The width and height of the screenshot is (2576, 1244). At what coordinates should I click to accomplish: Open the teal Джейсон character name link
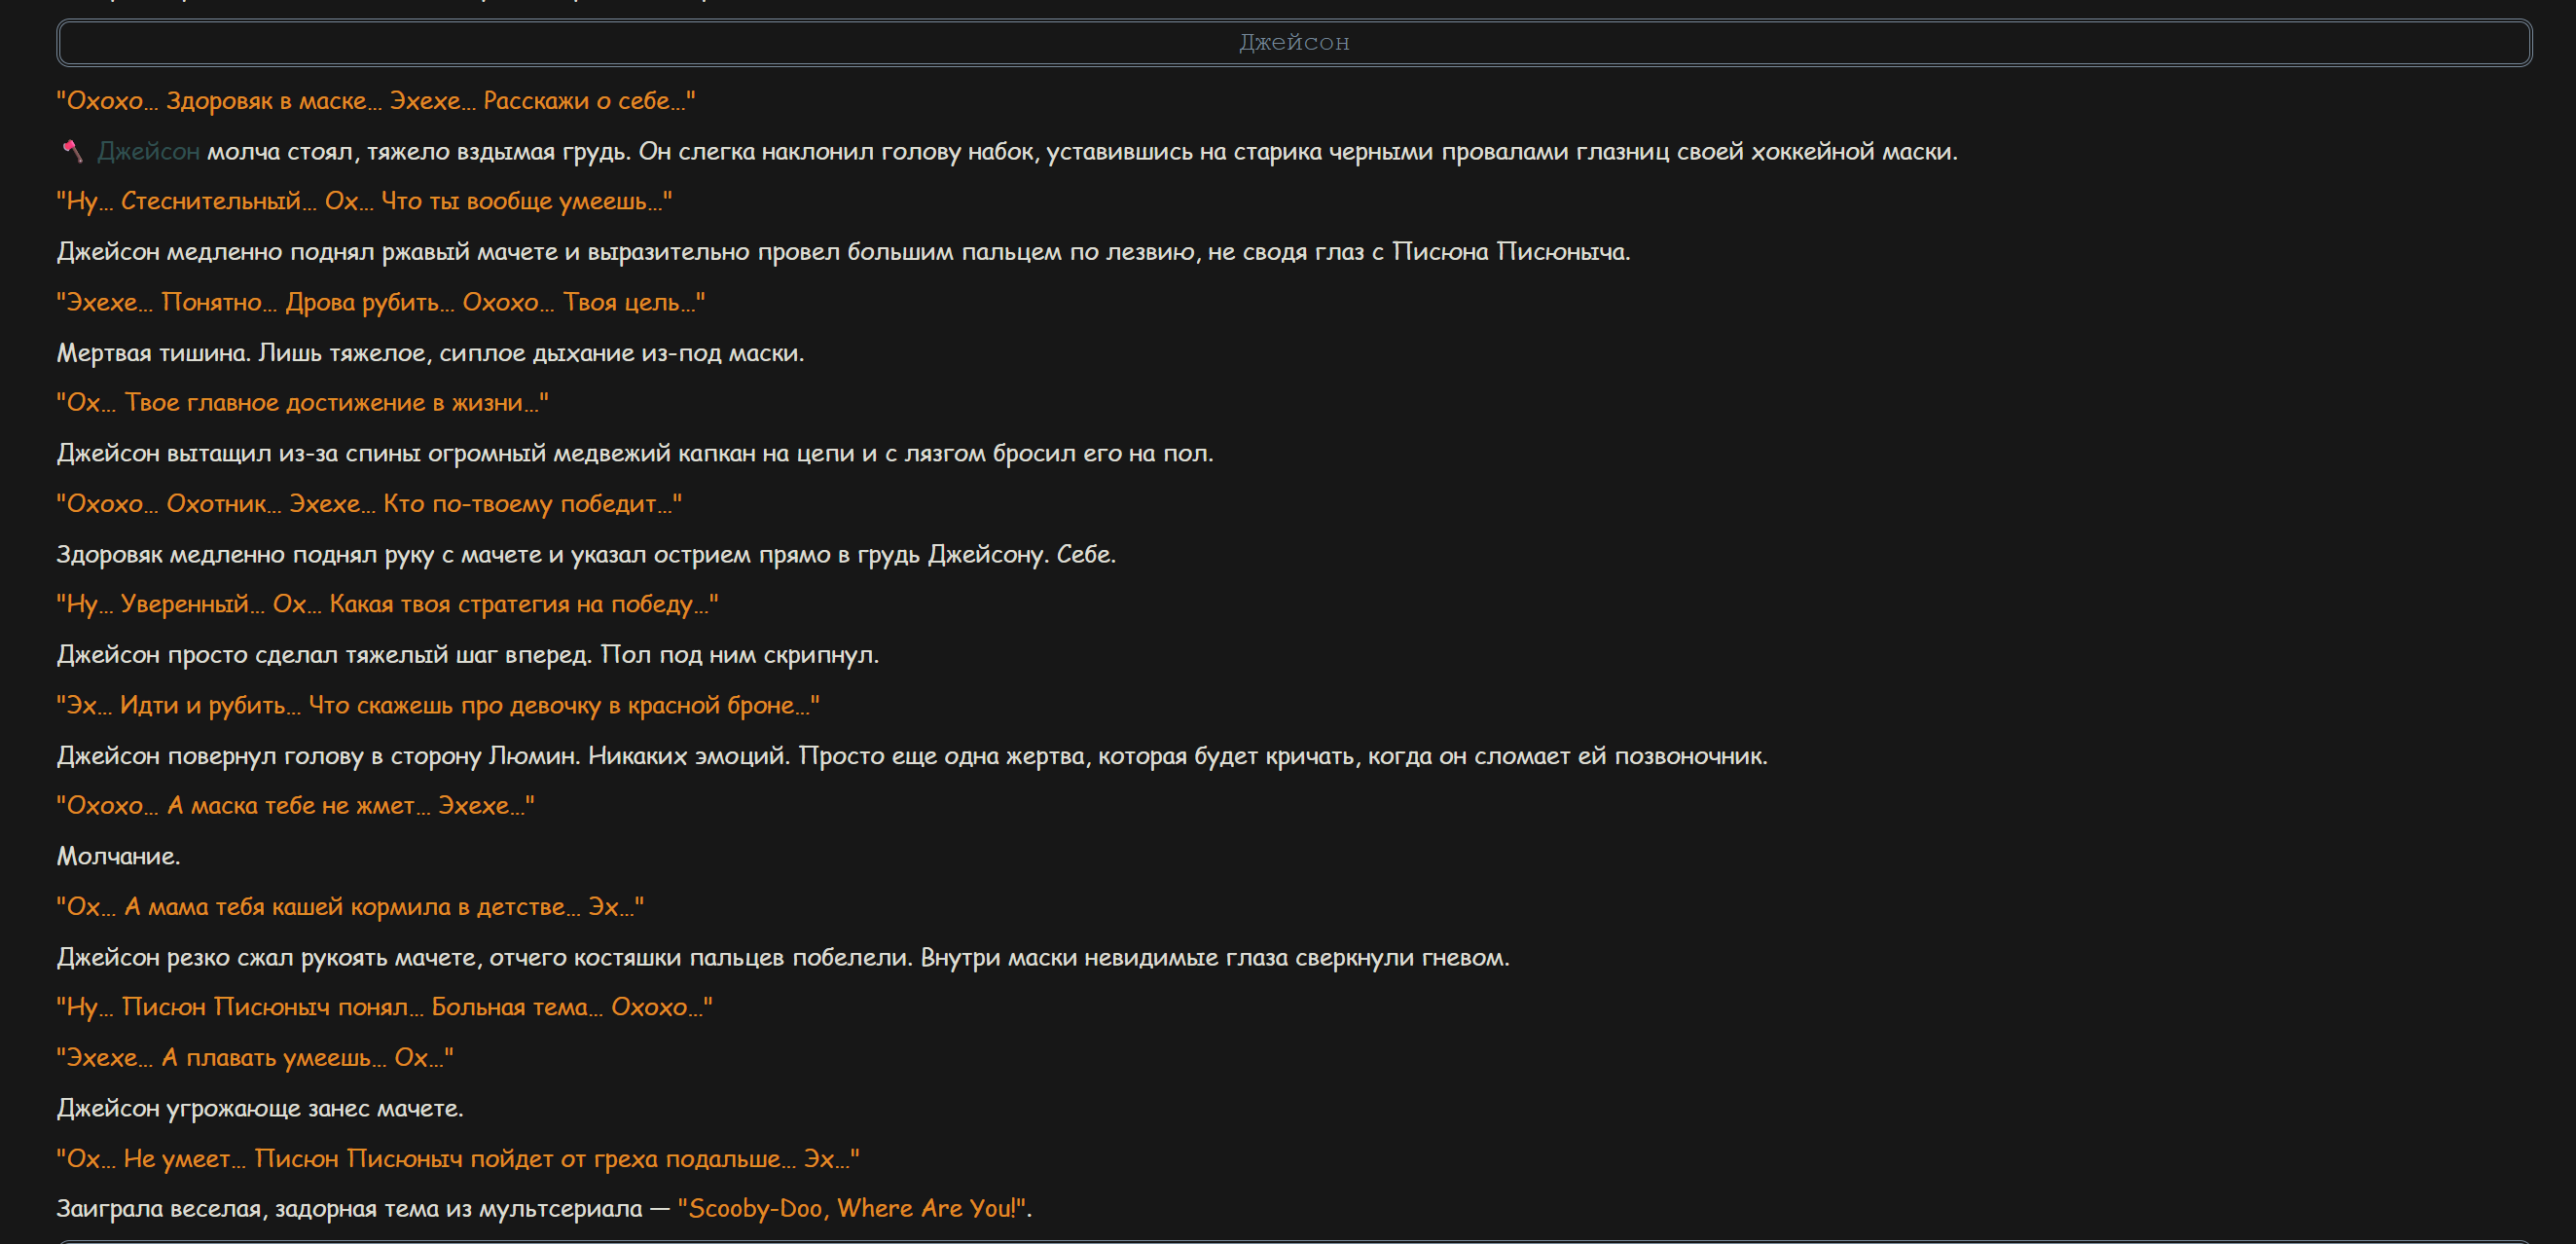(x=148, y=151)
